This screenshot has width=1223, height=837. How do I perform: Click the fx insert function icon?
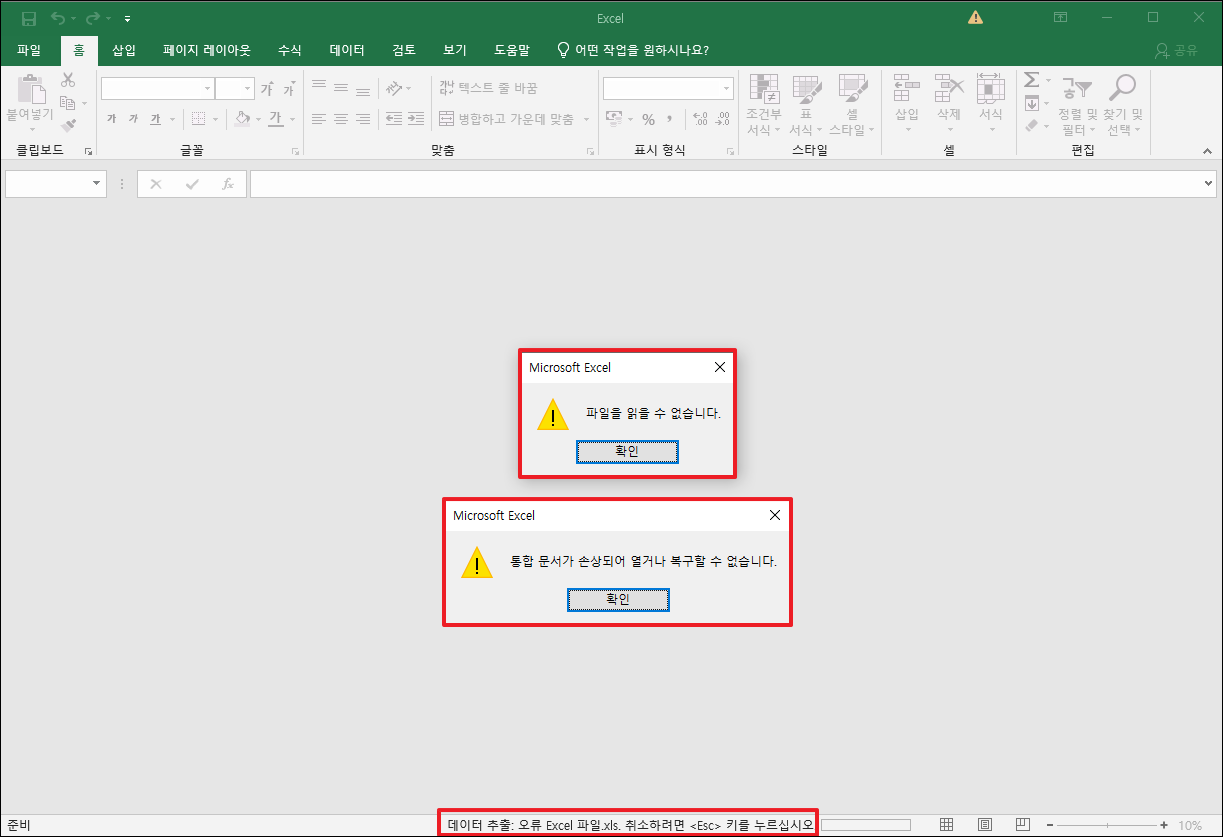coord(228,184)
